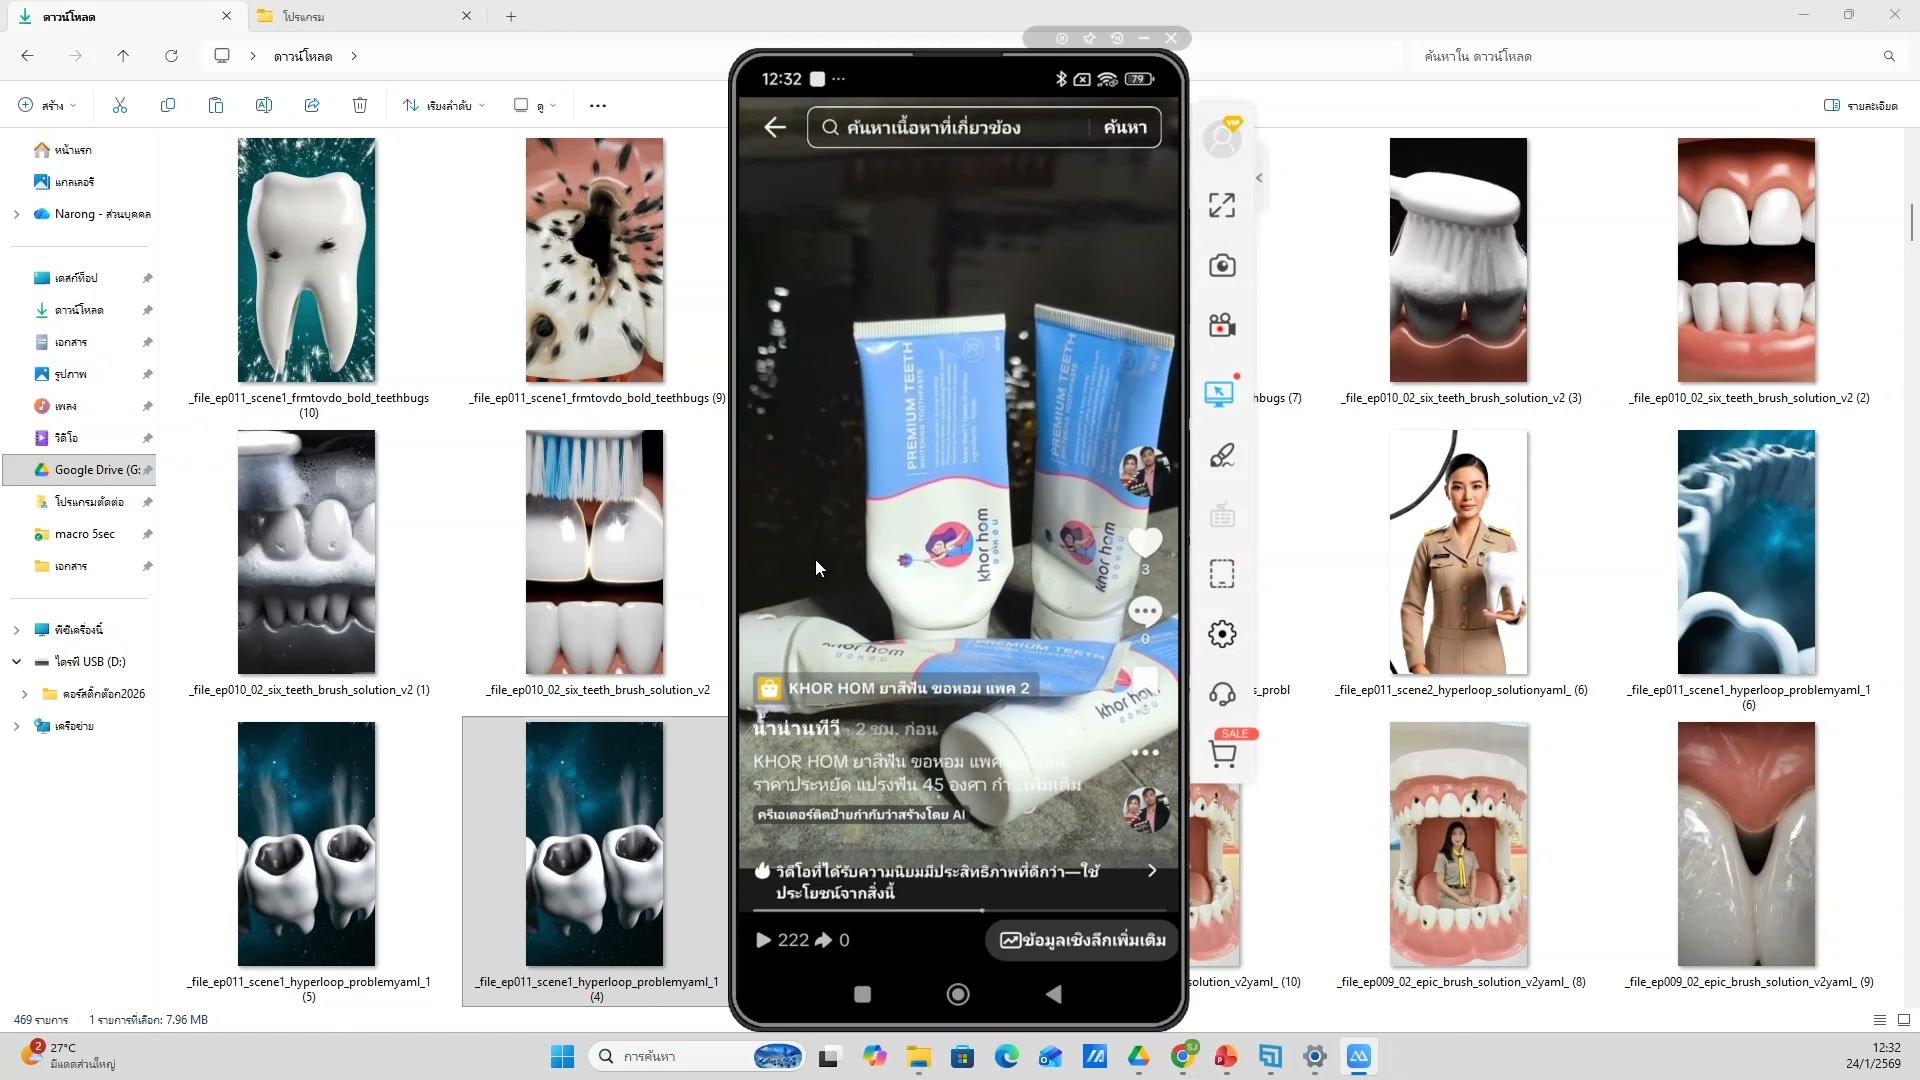Expand the USB drive (D:) tree node
Image resolution: width=1920 pixels, height=1080 pixels.
tap(17, 662)
